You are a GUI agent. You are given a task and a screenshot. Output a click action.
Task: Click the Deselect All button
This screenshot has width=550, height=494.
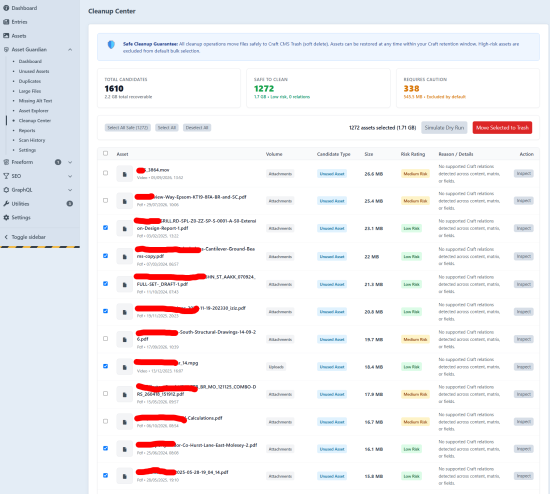(197, 128)
